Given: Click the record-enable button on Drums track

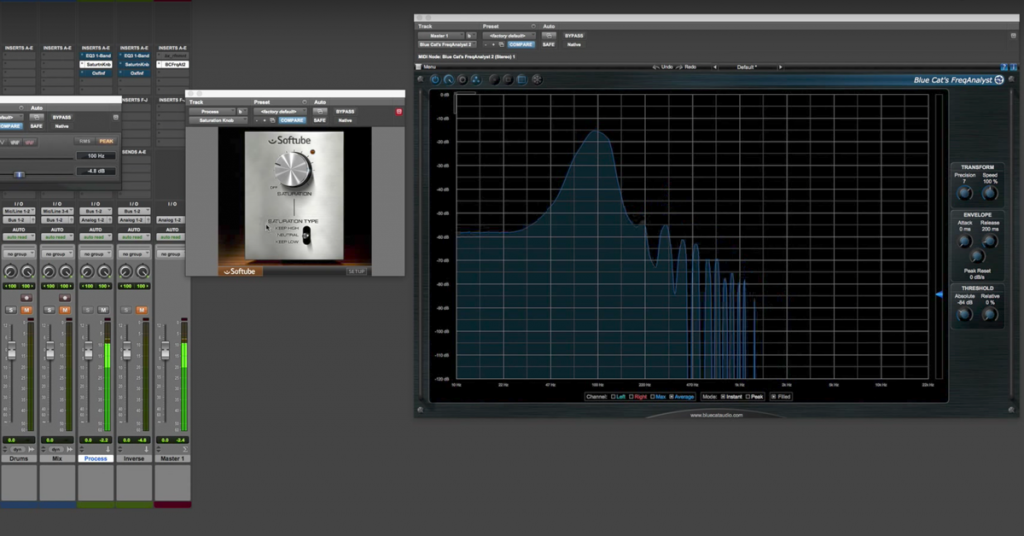Looking at the screenshot, I should tap(26, 298).
